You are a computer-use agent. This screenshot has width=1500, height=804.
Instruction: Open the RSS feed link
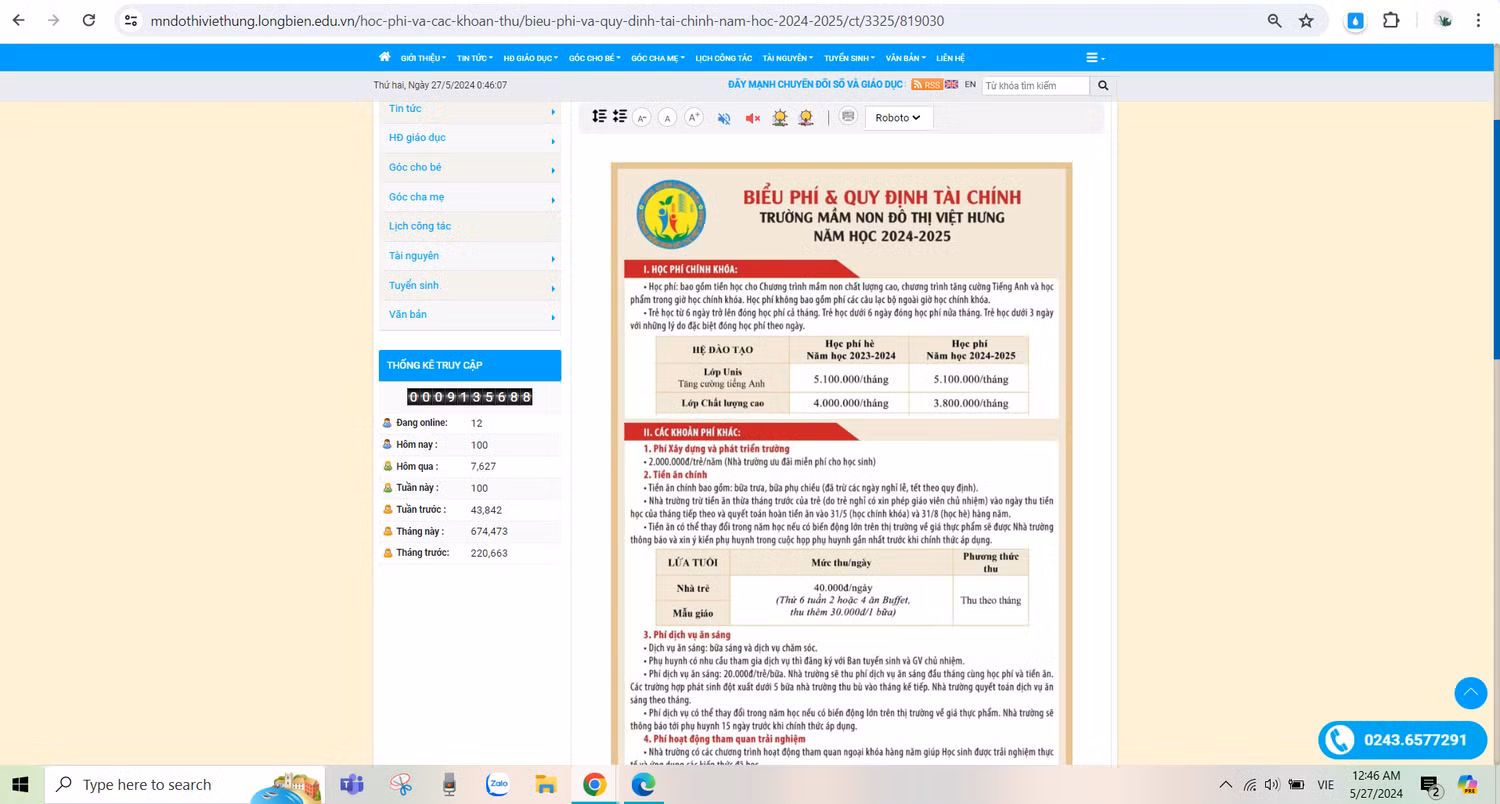click(927, 85)
